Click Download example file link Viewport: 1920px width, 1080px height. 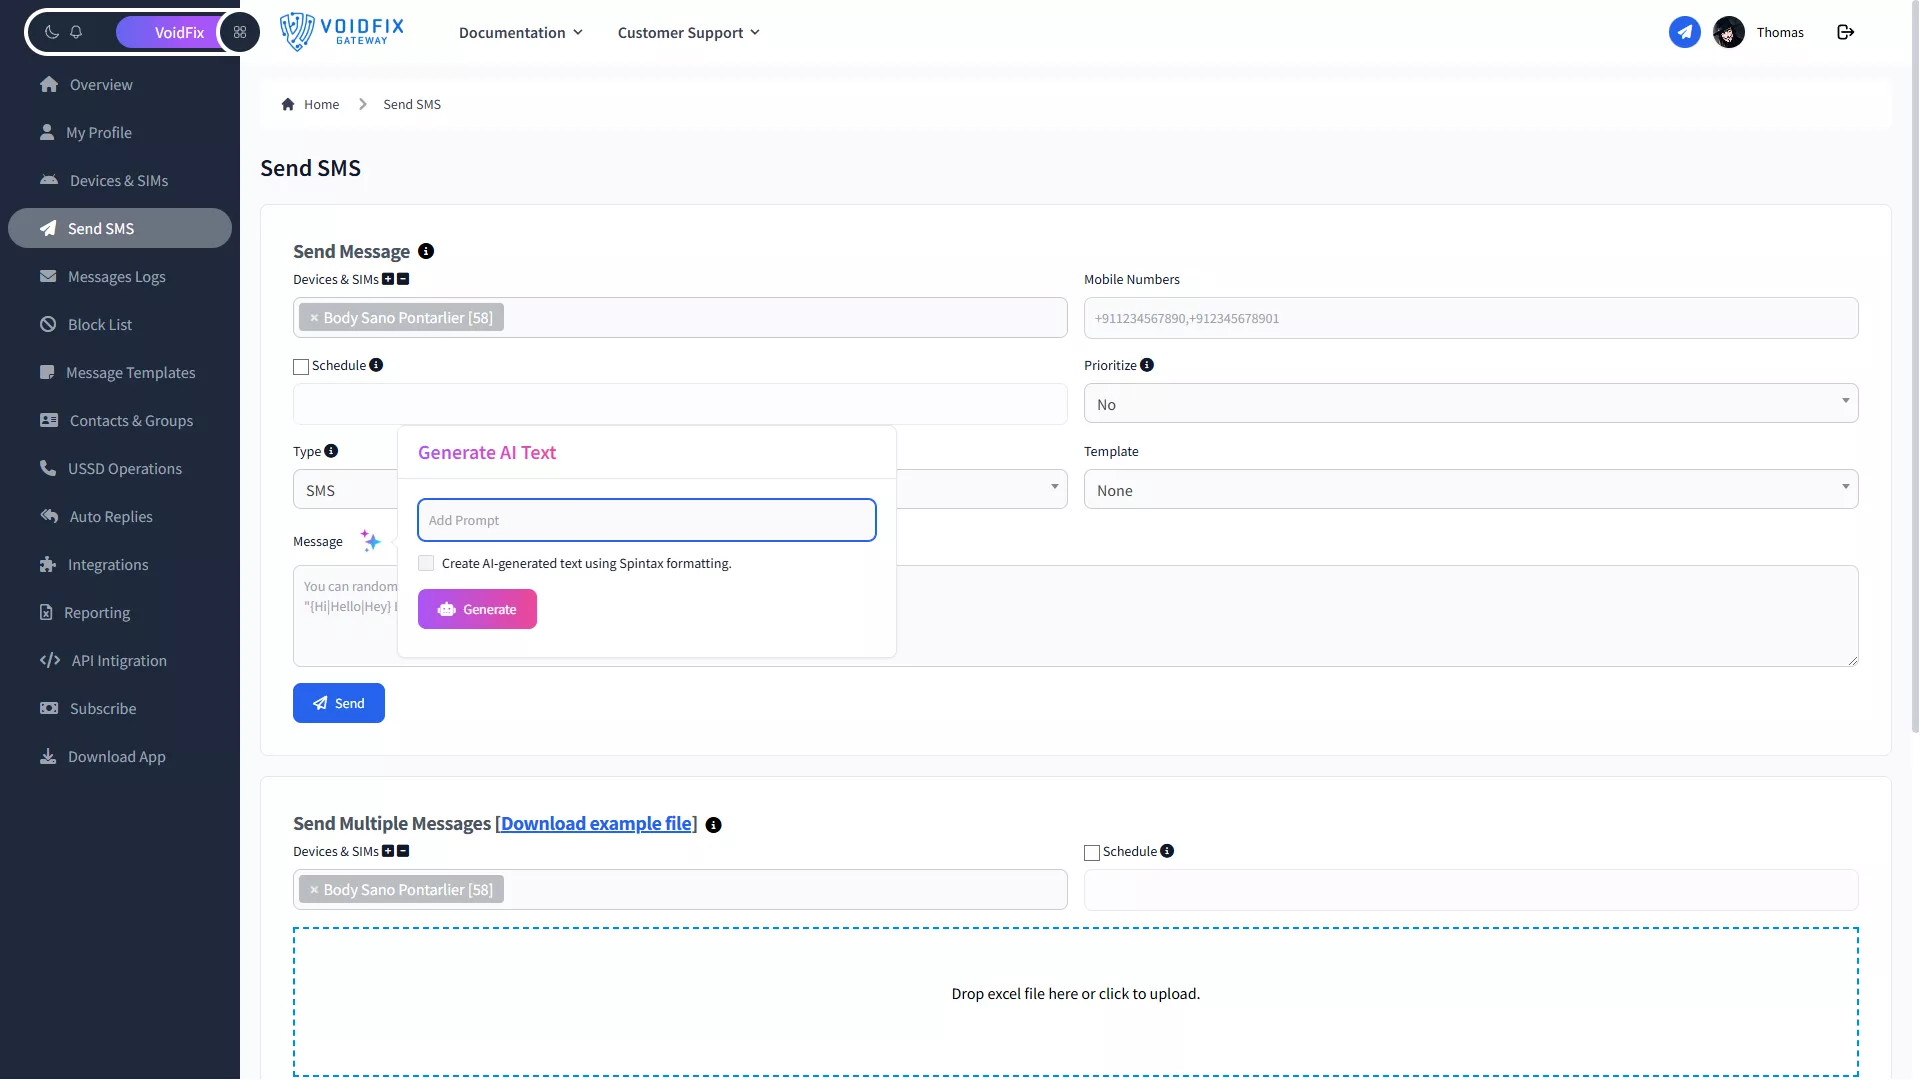coord(596,824)
